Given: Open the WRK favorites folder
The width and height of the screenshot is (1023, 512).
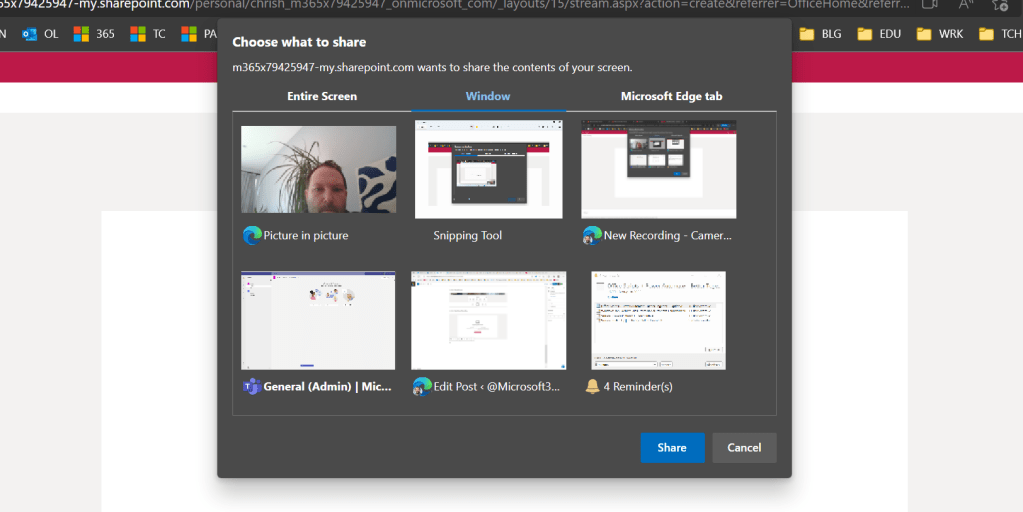Looking at the screenshot, I should coord(940,34).
